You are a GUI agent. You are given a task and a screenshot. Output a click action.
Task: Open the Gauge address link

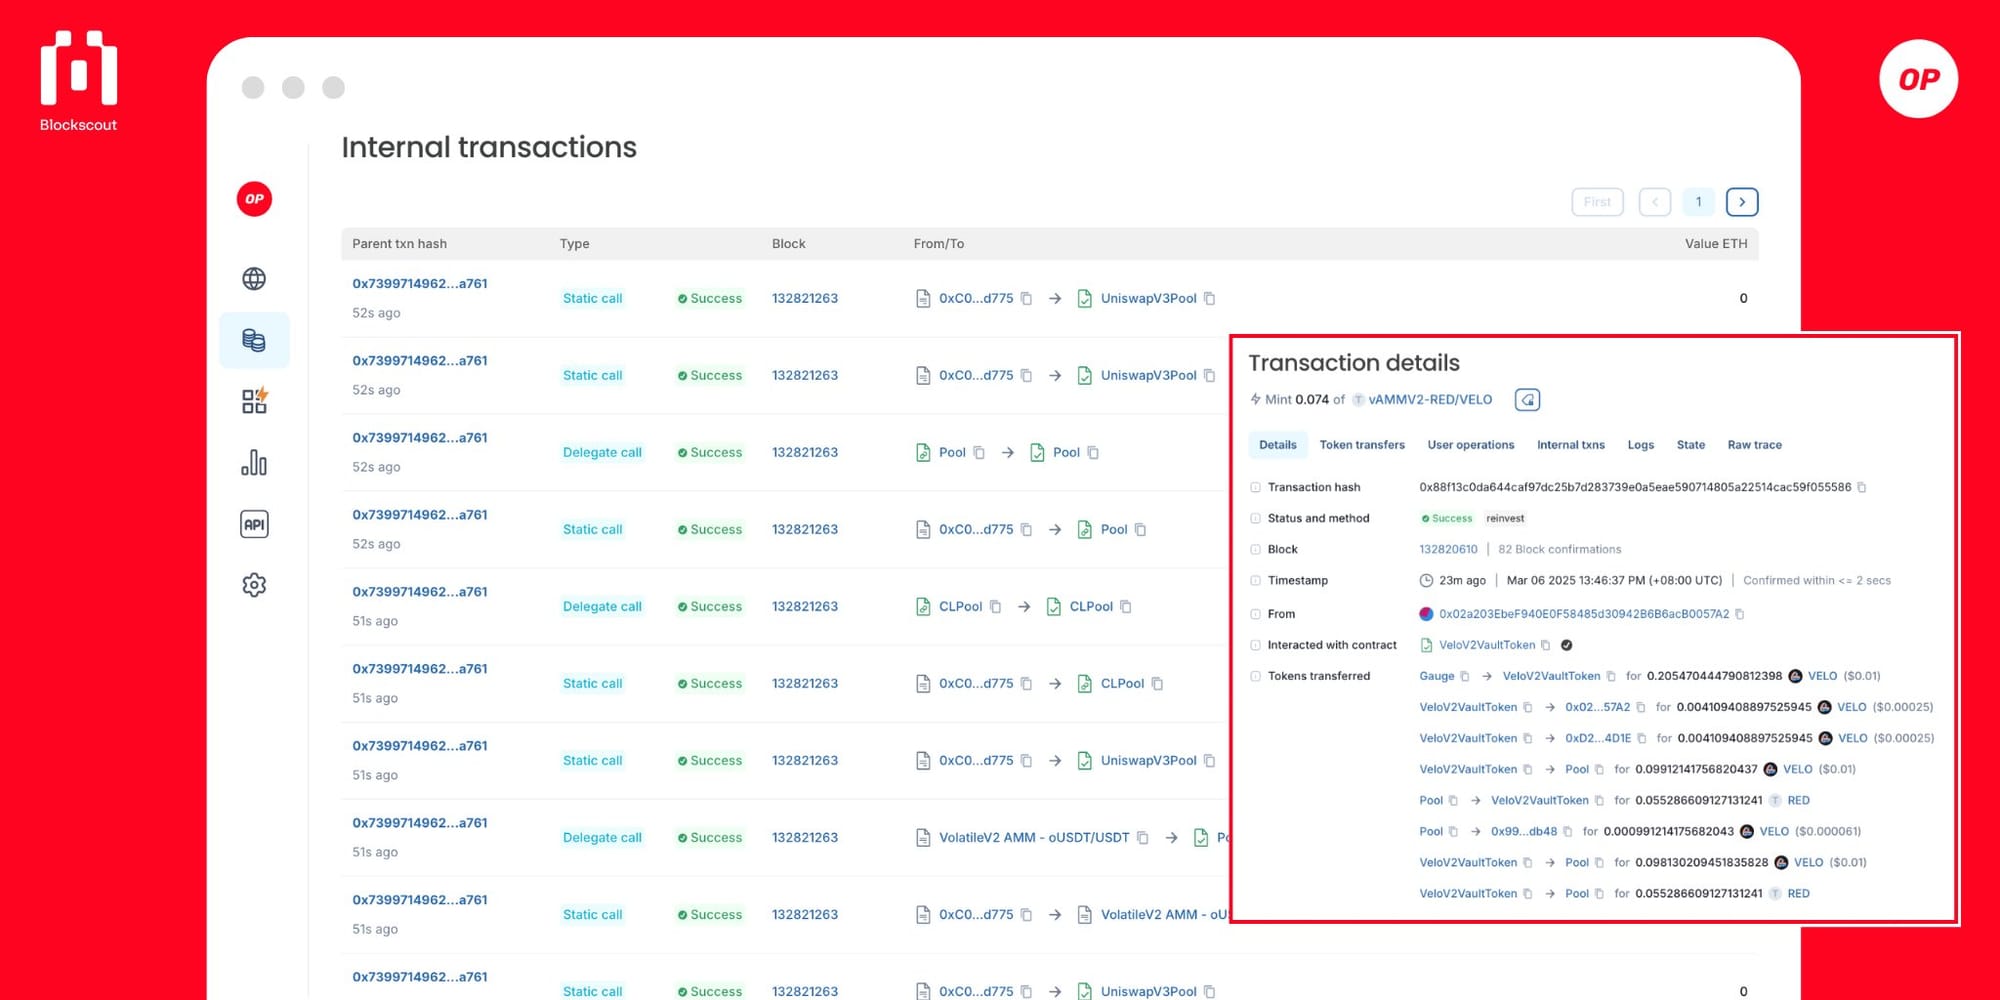[1437, 676]
